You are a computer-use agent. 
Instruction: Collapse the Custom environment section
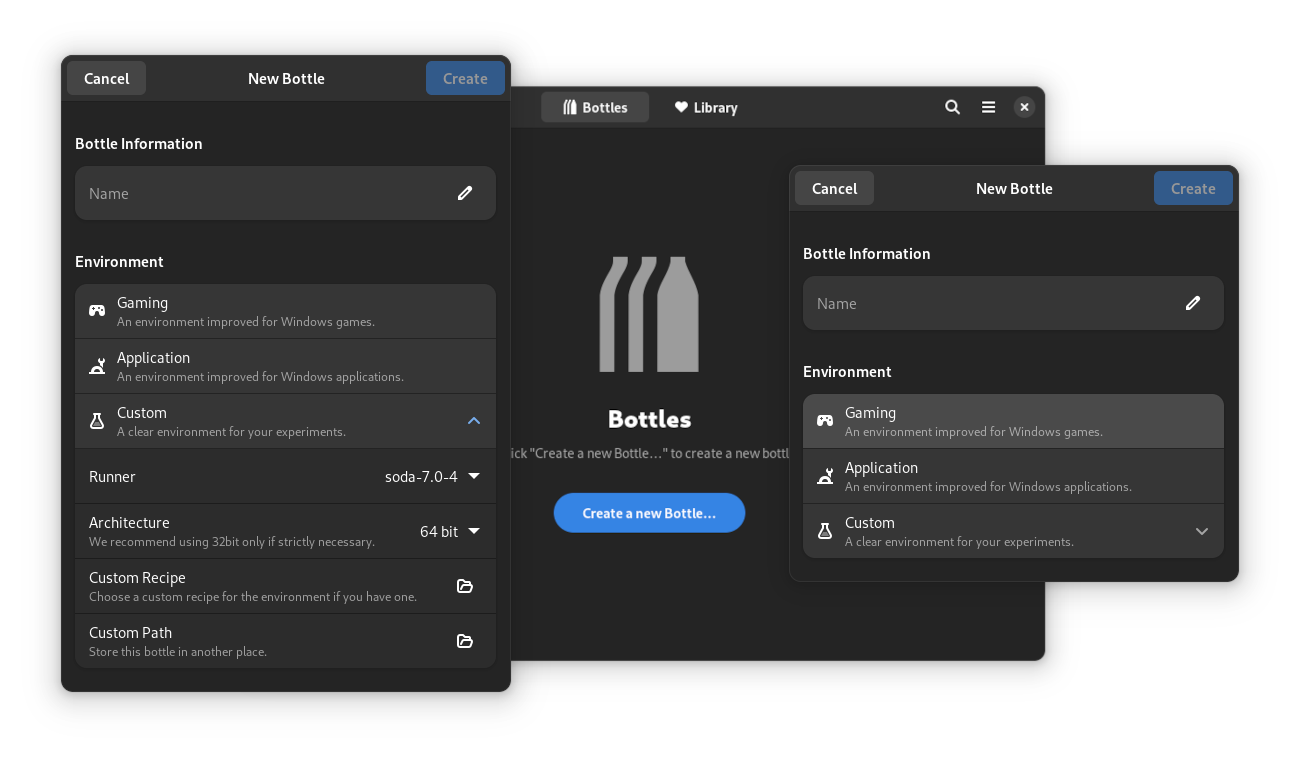pos(474,421)
